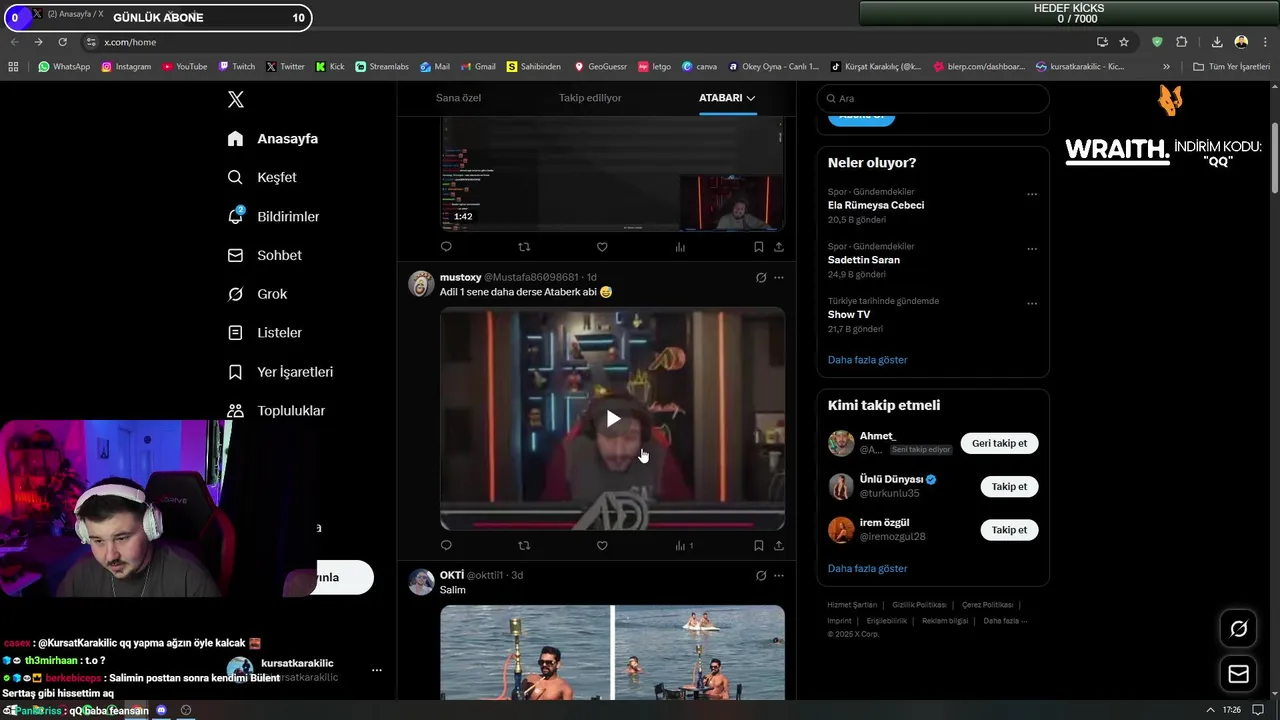Open the GeoGuessr bookmark

click(600, 67)
